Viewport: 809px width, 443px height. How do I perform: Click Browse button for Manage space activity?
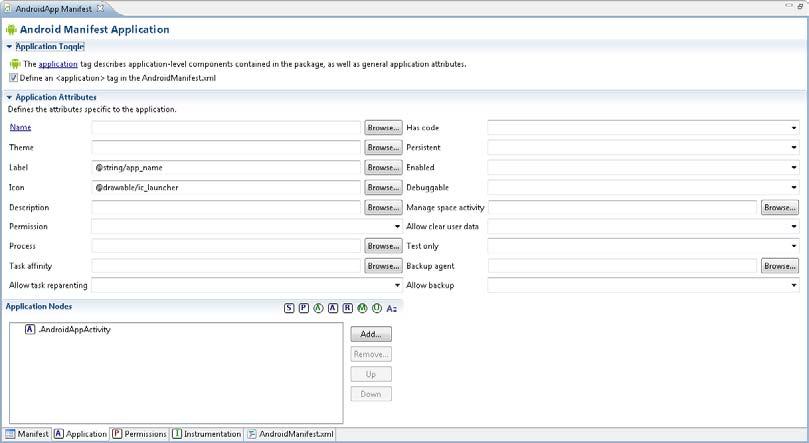(780, 208)
